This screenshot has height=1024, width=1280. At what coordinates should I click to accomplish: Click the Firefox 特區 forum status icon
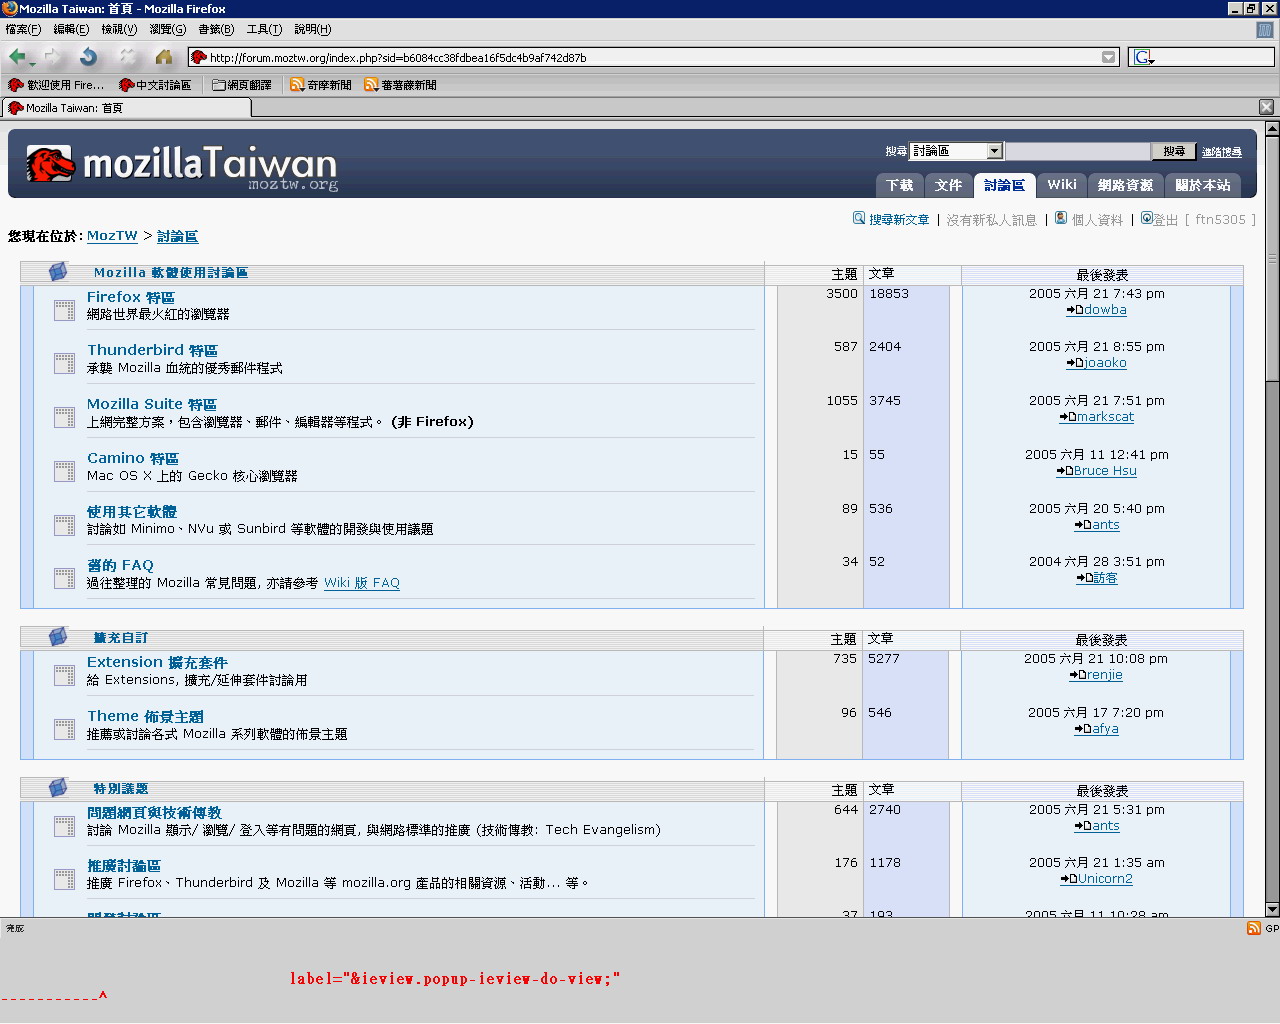click(64, 310)
